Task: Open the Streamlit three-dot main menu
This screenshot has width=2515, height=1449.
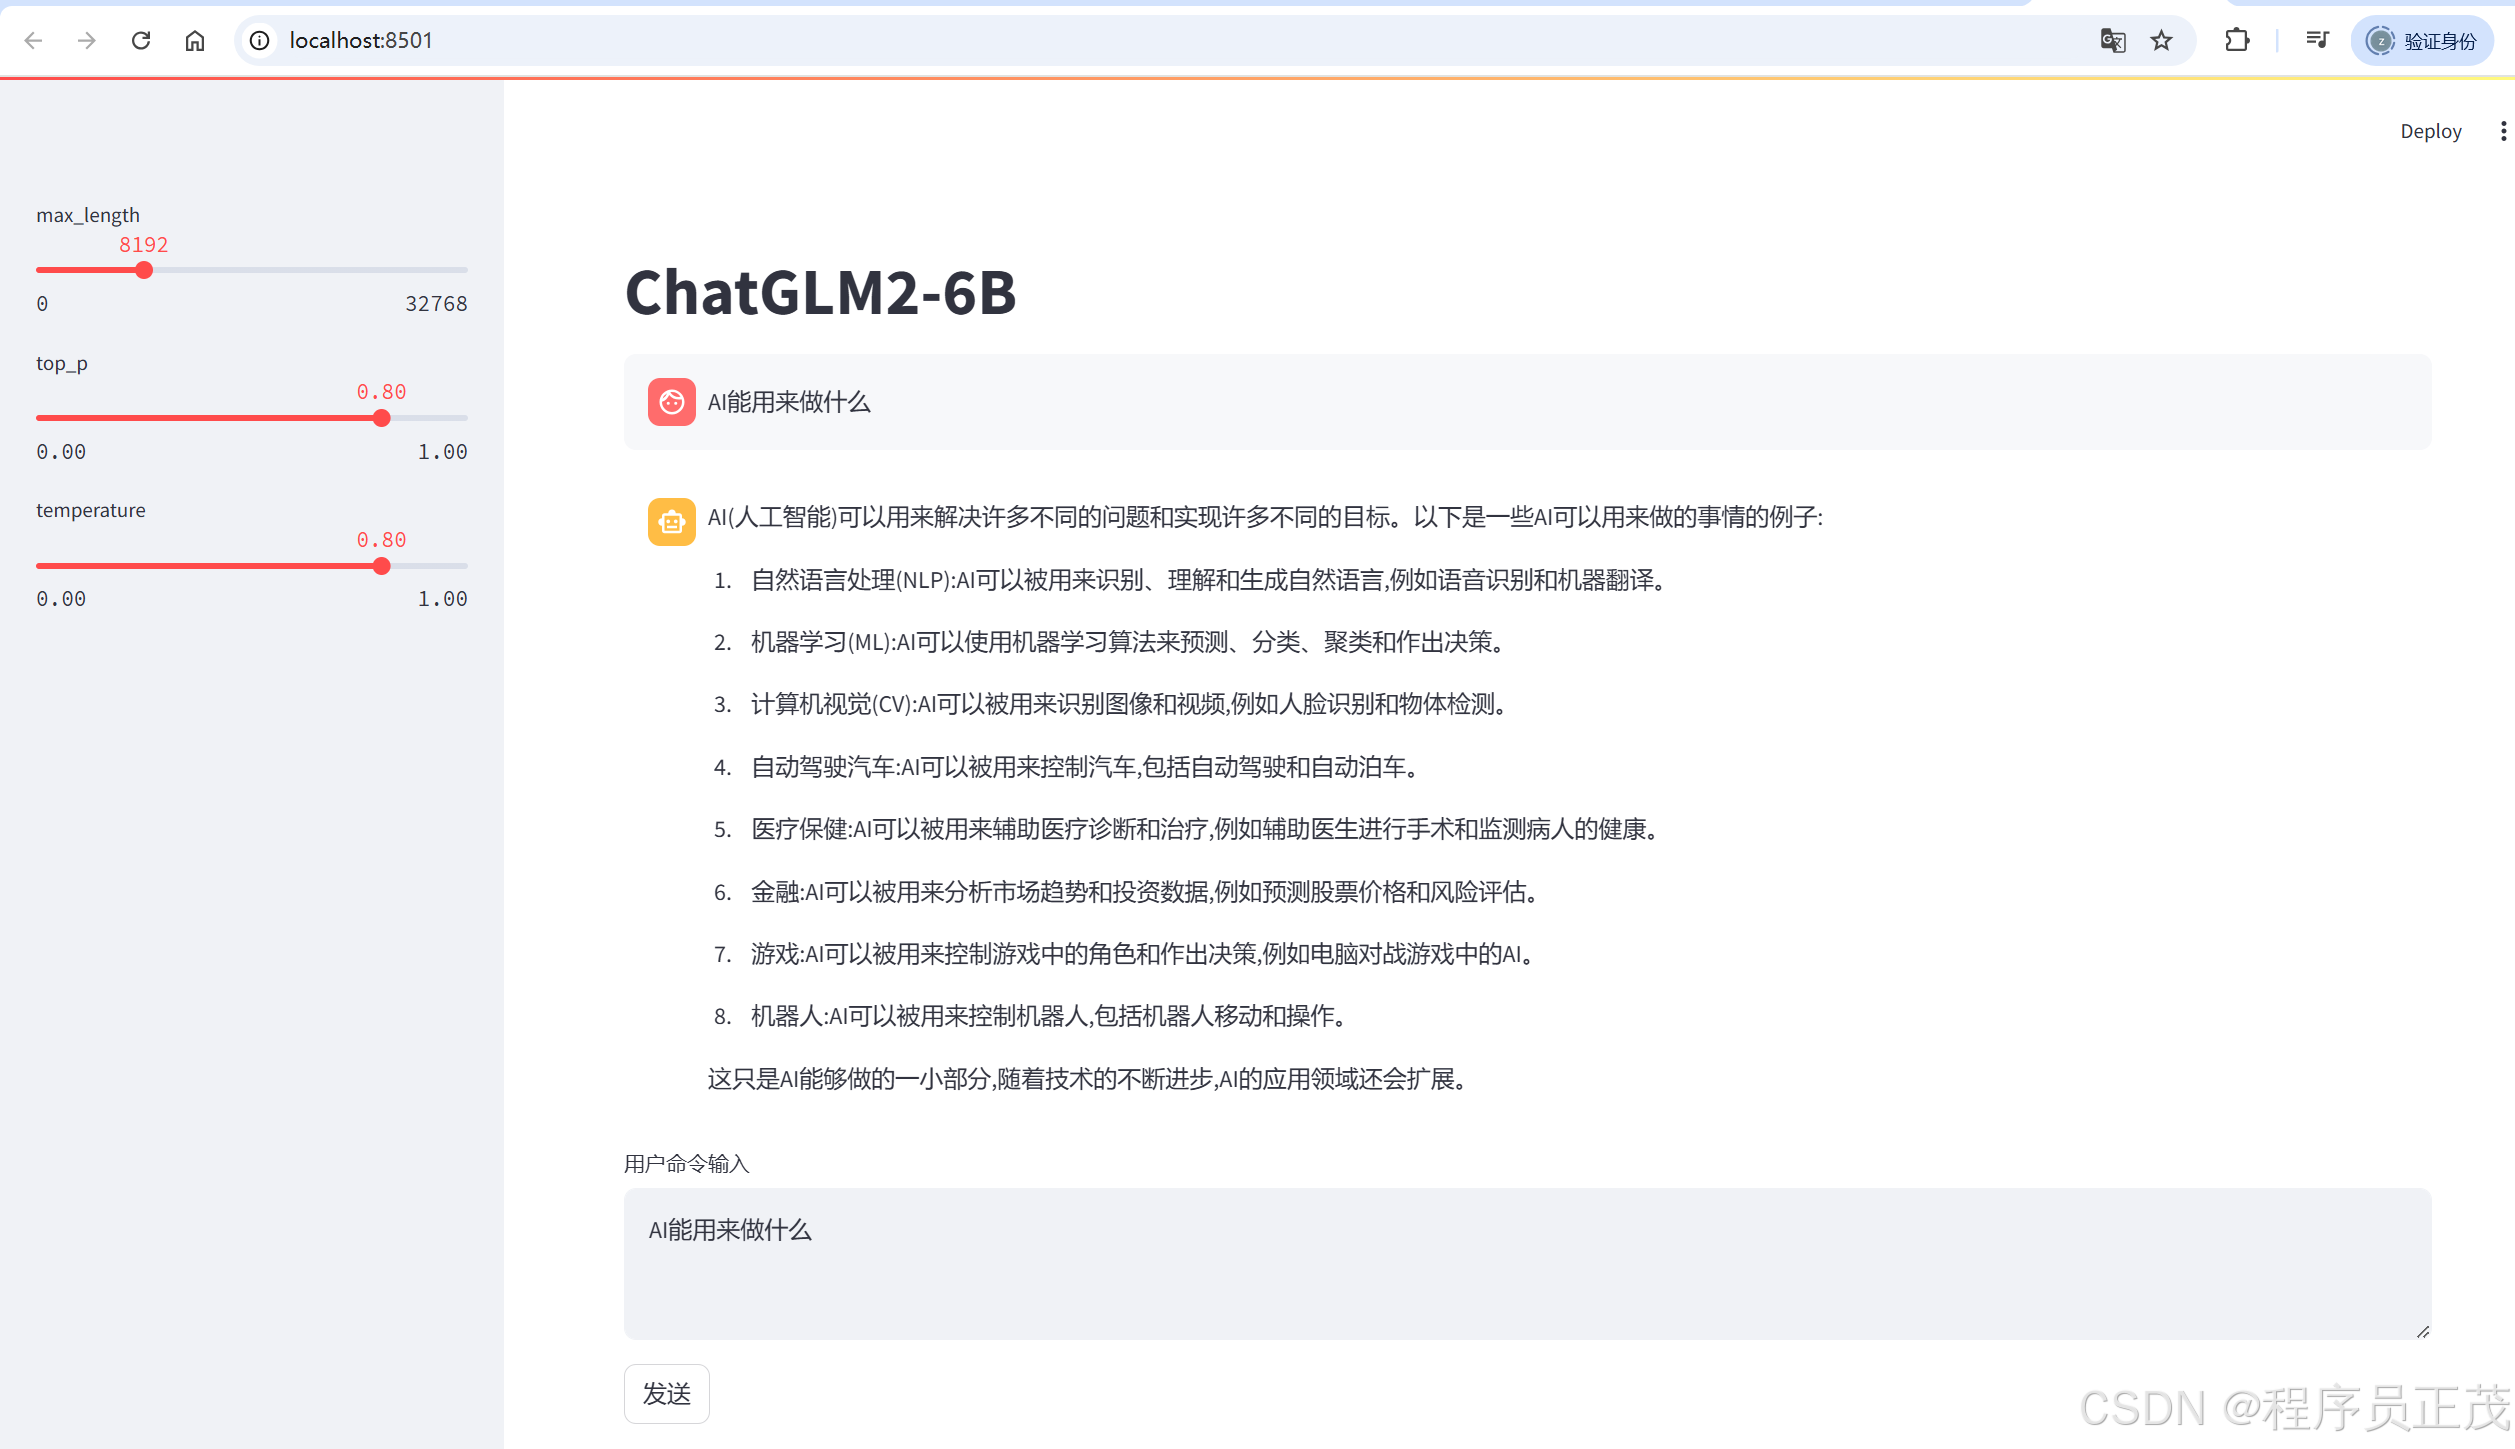Action: [x=2503, y=131]
